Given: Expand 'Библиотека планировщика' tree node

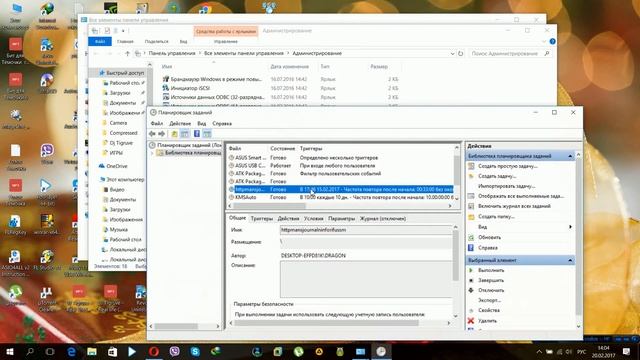Looking at the screenshot, I should point(153,153).
